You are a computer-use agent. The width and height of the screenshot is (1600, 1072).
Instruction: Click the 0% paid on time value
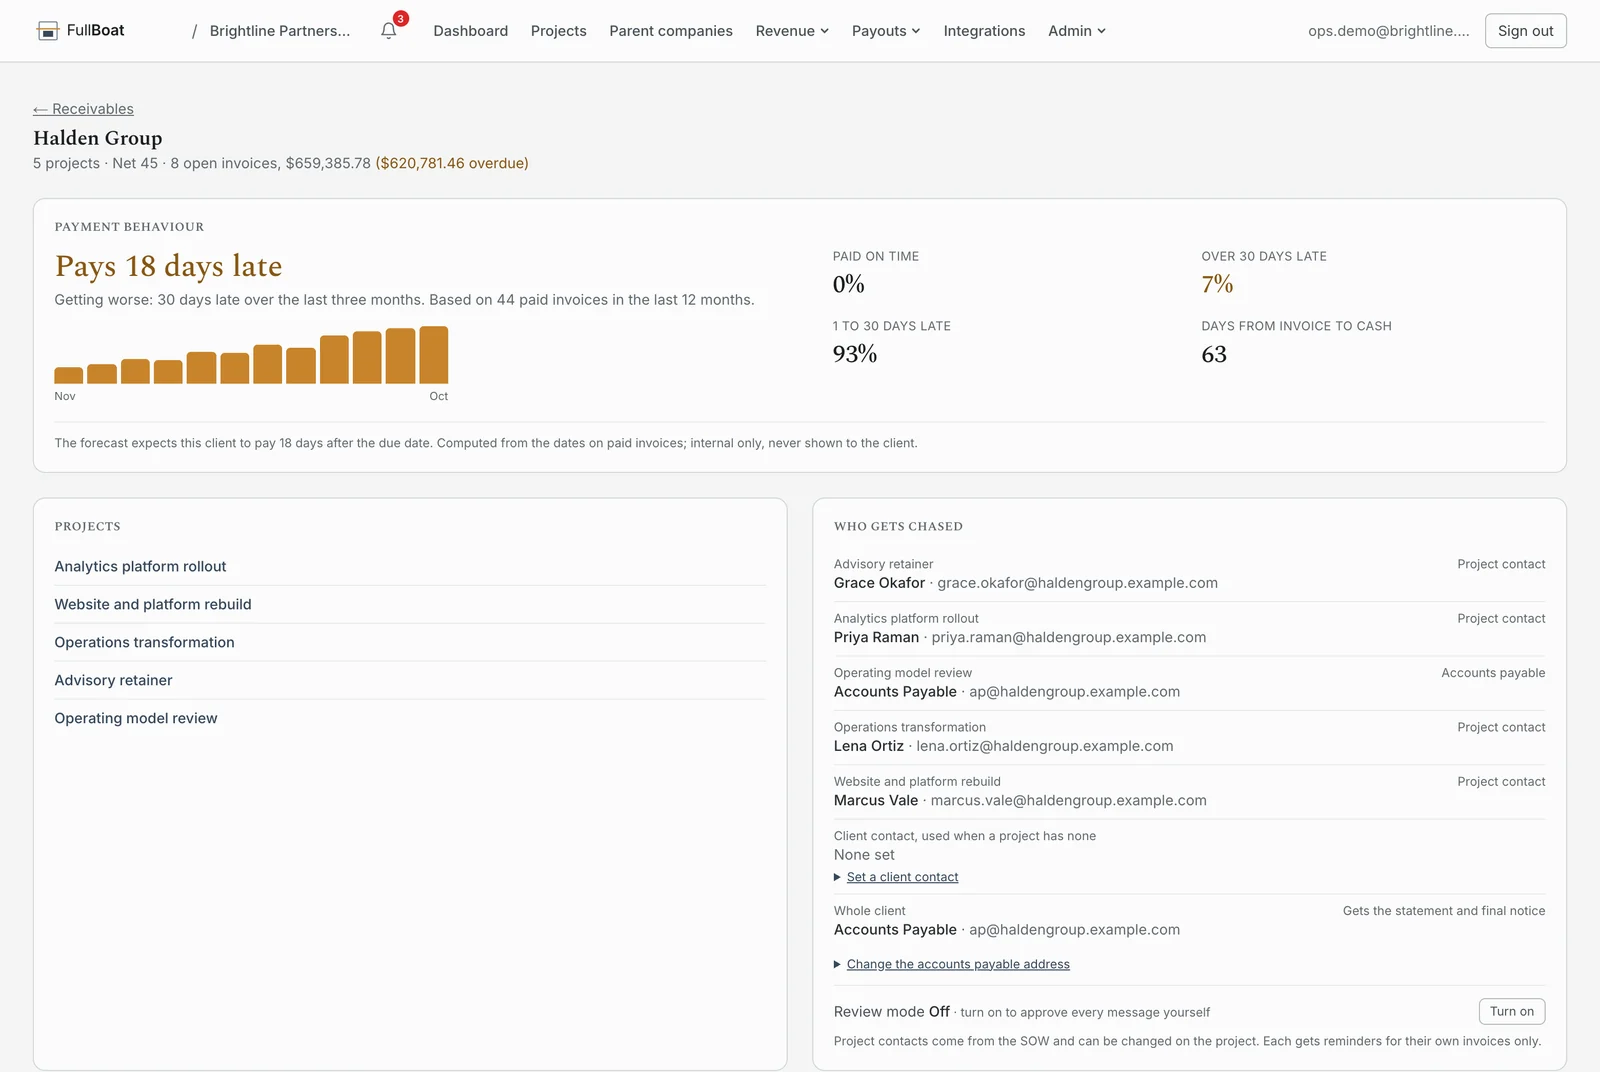coord(849,284)
